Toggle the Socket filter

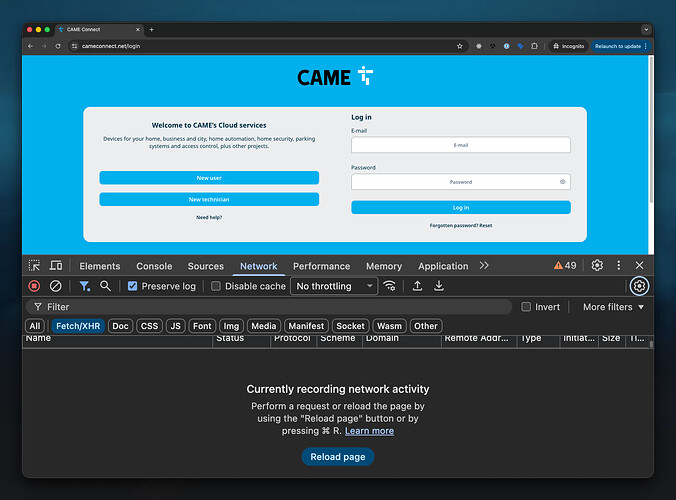click(351, 326)
